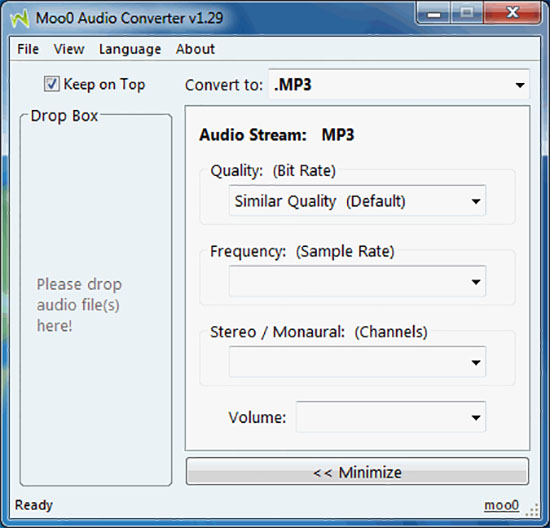550x528 pixels.
Task: Expand the Quality bit rate dropdown
Action: pos(357,201)
